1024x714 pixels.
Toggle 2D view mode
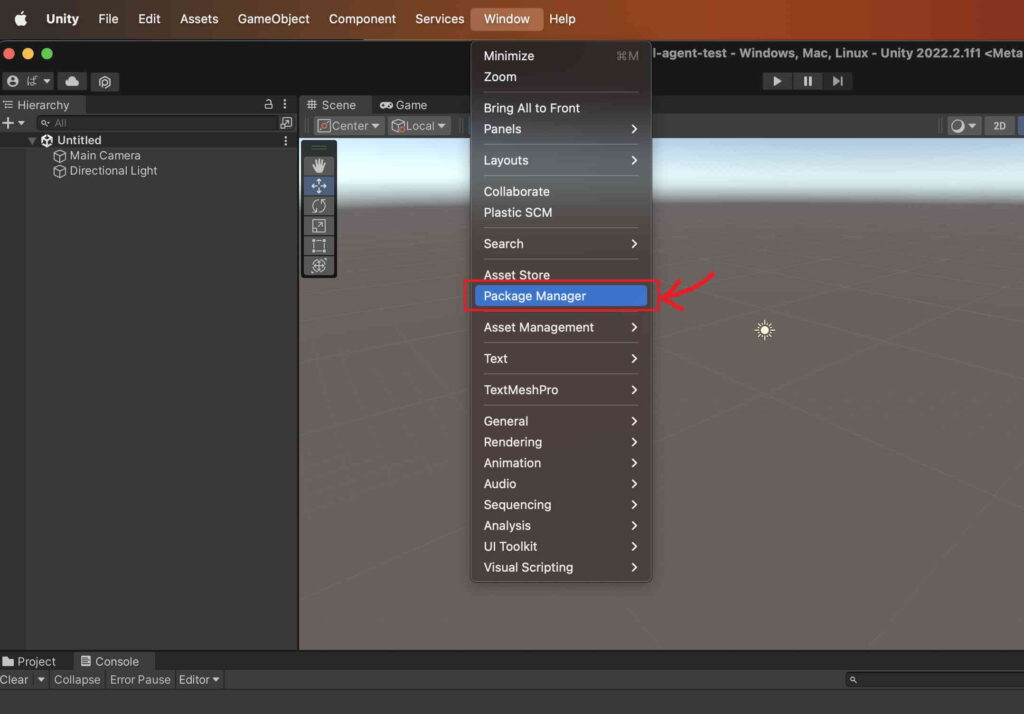click(999, 125)
